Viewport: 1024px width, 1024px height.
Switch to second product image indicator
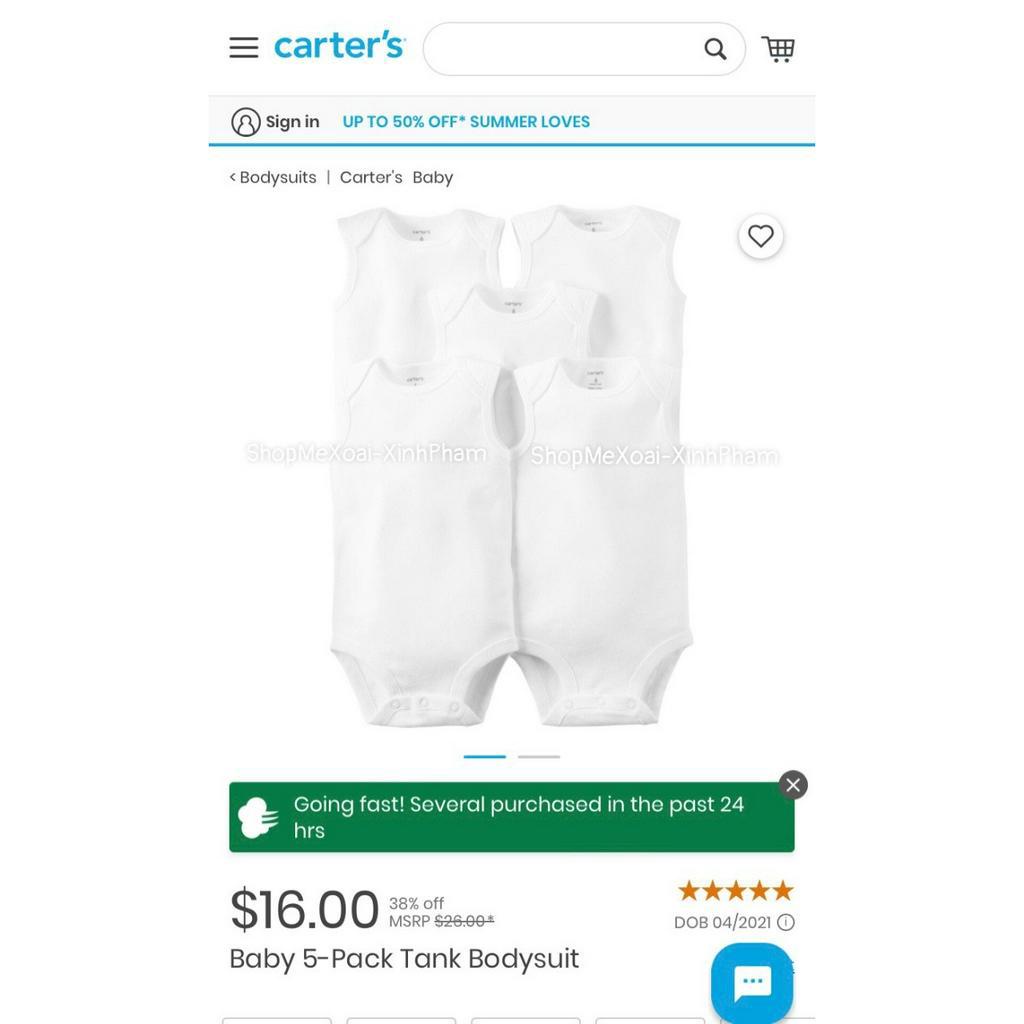click(539, 757)
